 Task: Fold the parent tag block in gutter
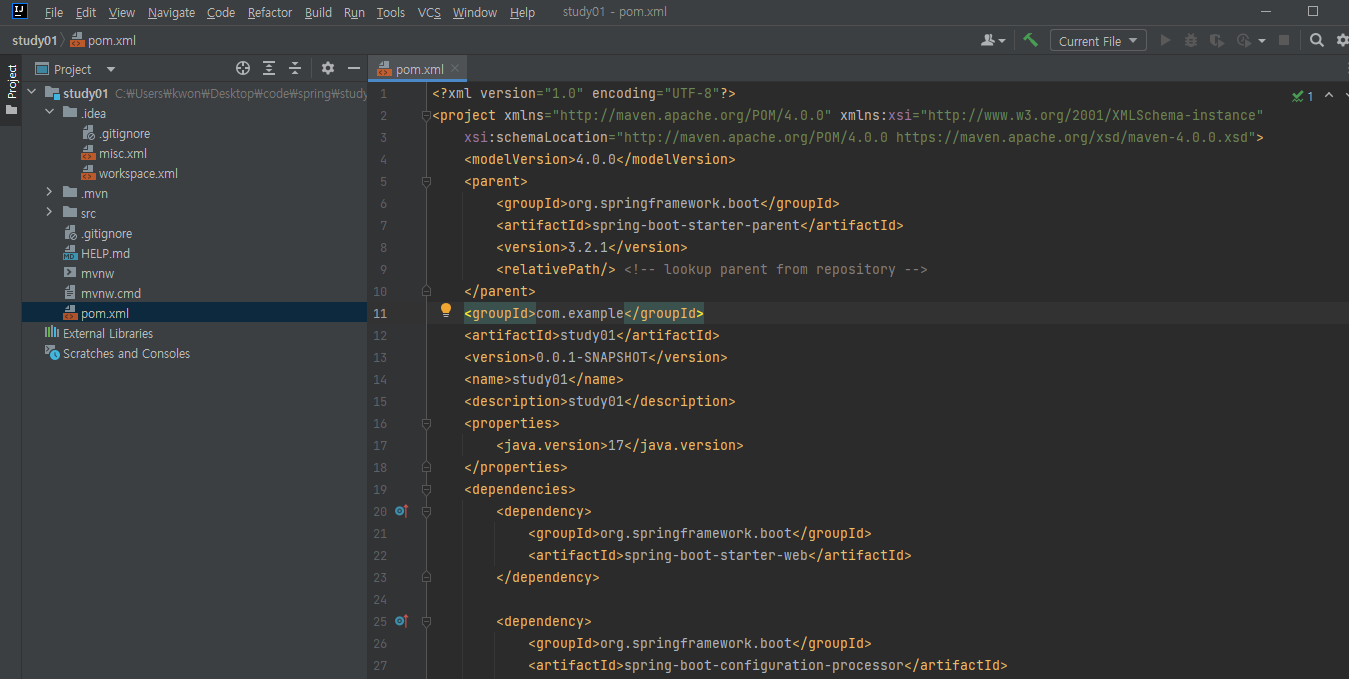pos(426,181)
